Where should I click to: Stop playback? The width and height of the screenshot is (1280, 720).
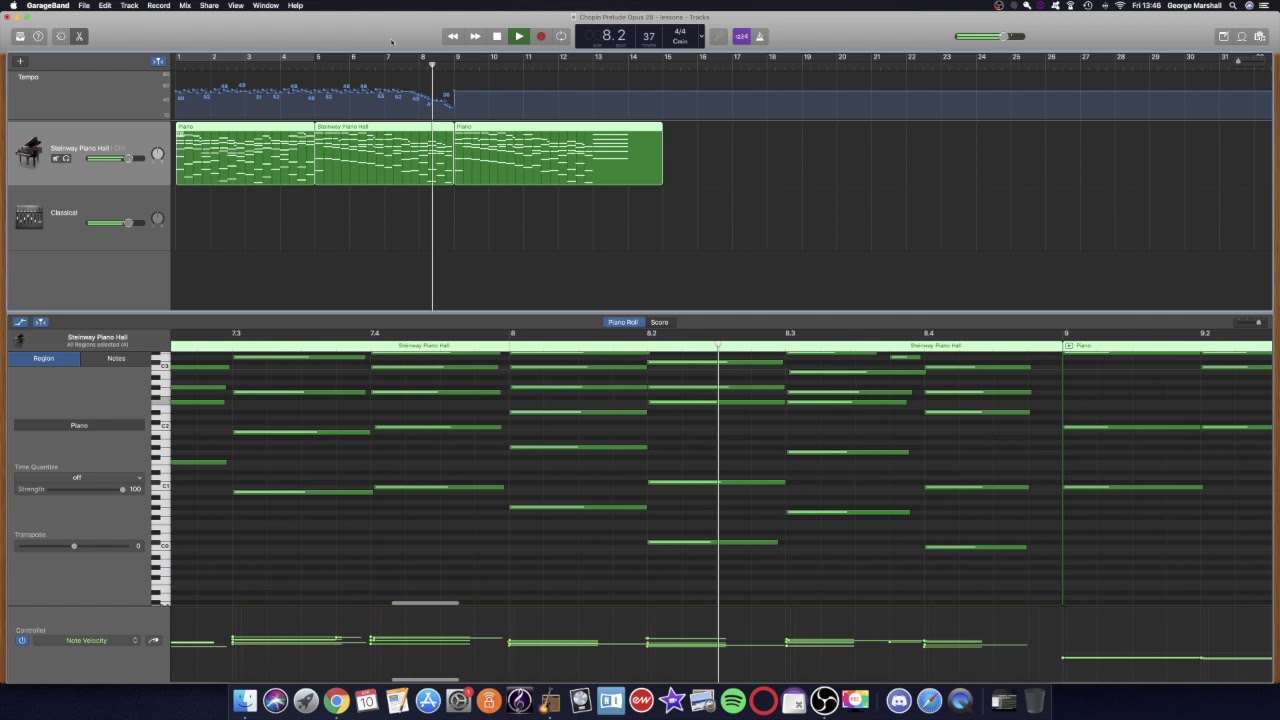497,36
